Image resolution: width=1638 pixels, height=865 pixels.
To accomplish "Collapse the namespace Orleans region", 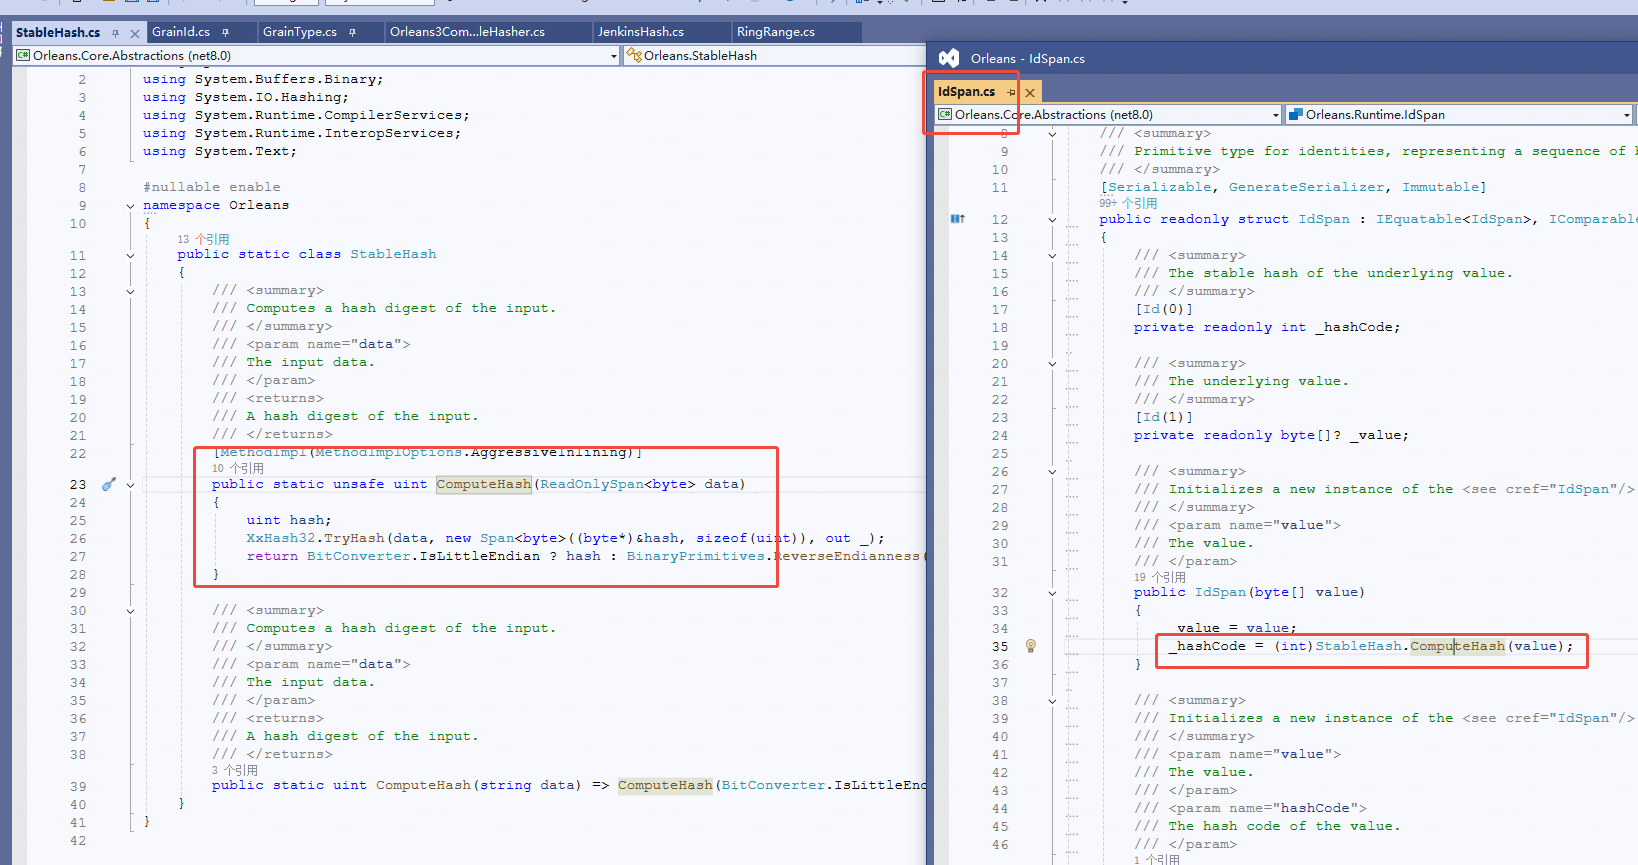I will point(130,206).
